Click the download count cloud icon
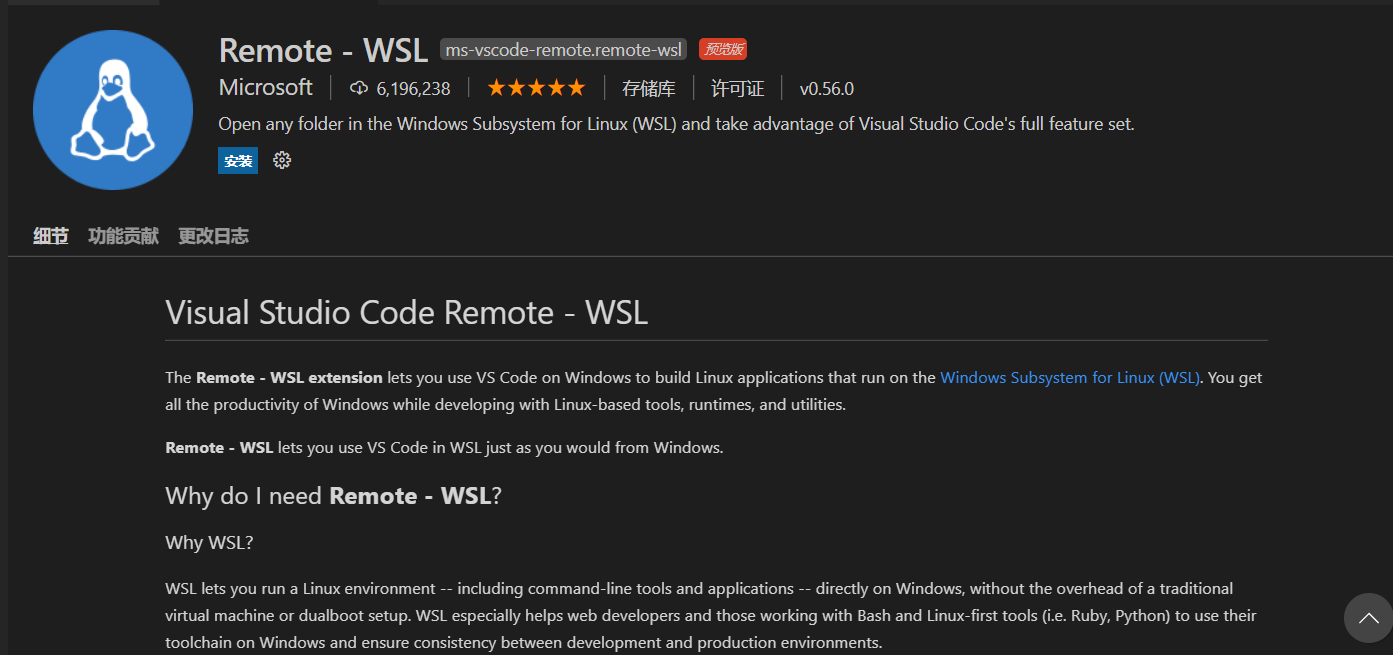This screenshot has height=655, width=1393. 359,88
